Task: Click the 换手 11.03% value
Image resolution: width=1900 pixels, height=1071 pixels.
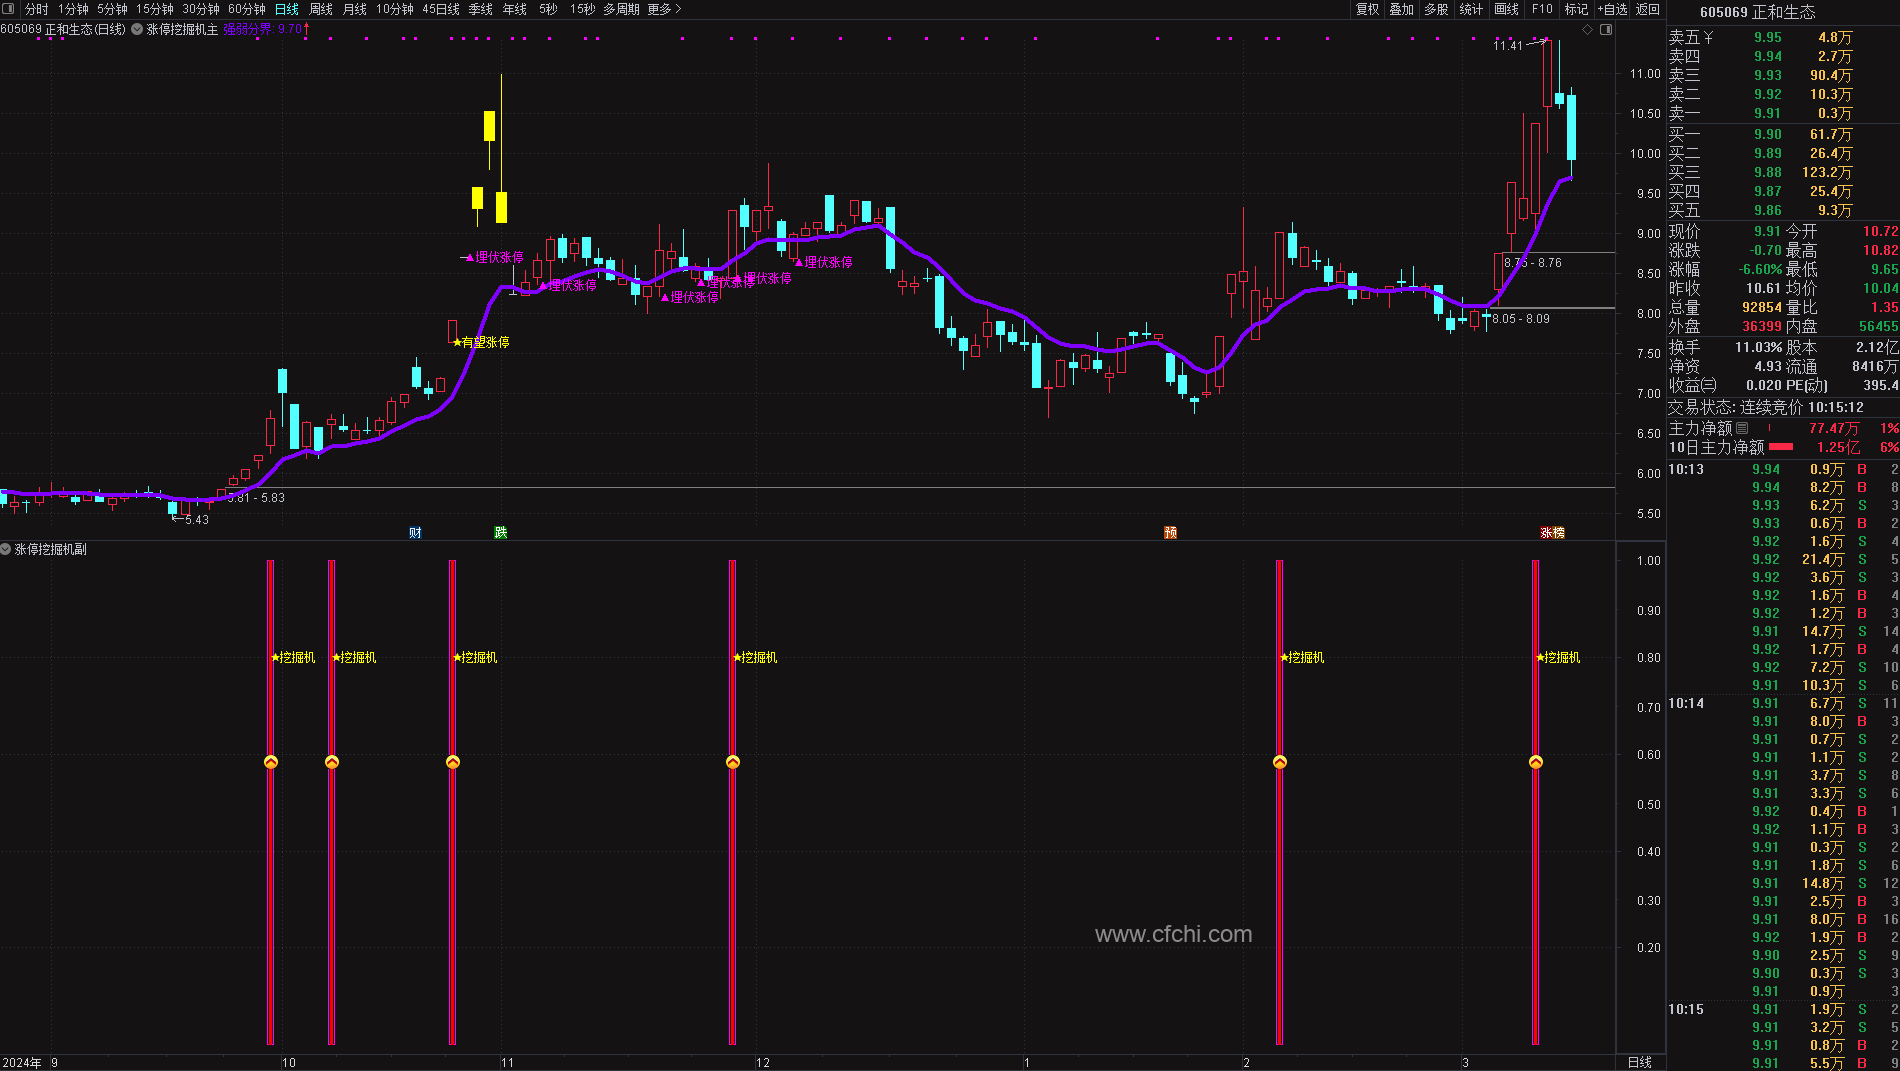Action: point(1758,347)
